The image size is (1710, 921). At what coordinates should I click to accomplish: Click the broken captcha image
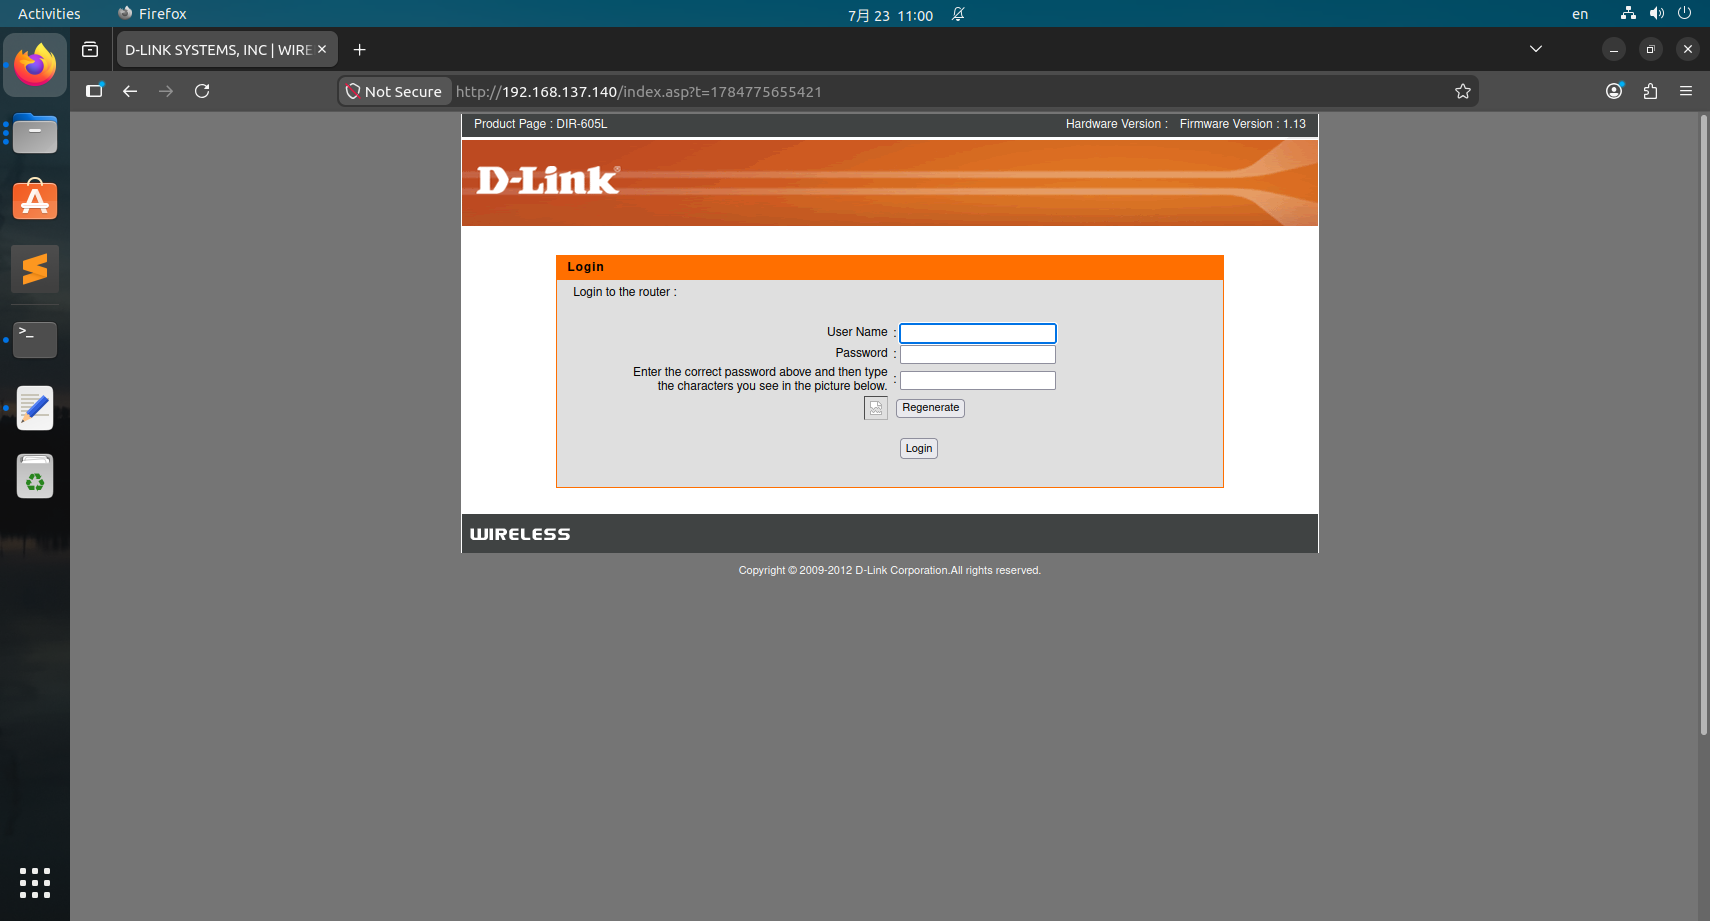pyautogui.click(x=876, y=408)
